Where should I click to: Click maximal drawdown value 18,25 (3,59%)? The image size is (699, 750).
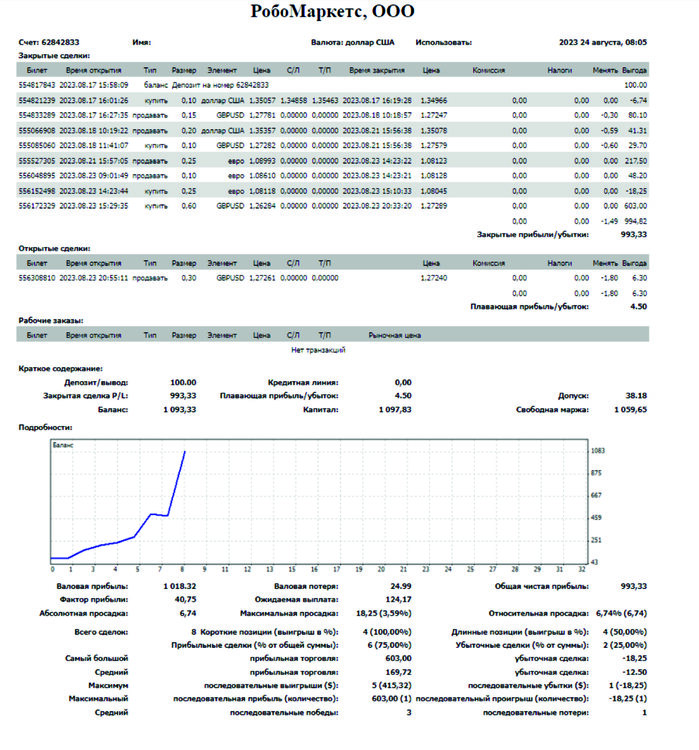tap(384, 613)
